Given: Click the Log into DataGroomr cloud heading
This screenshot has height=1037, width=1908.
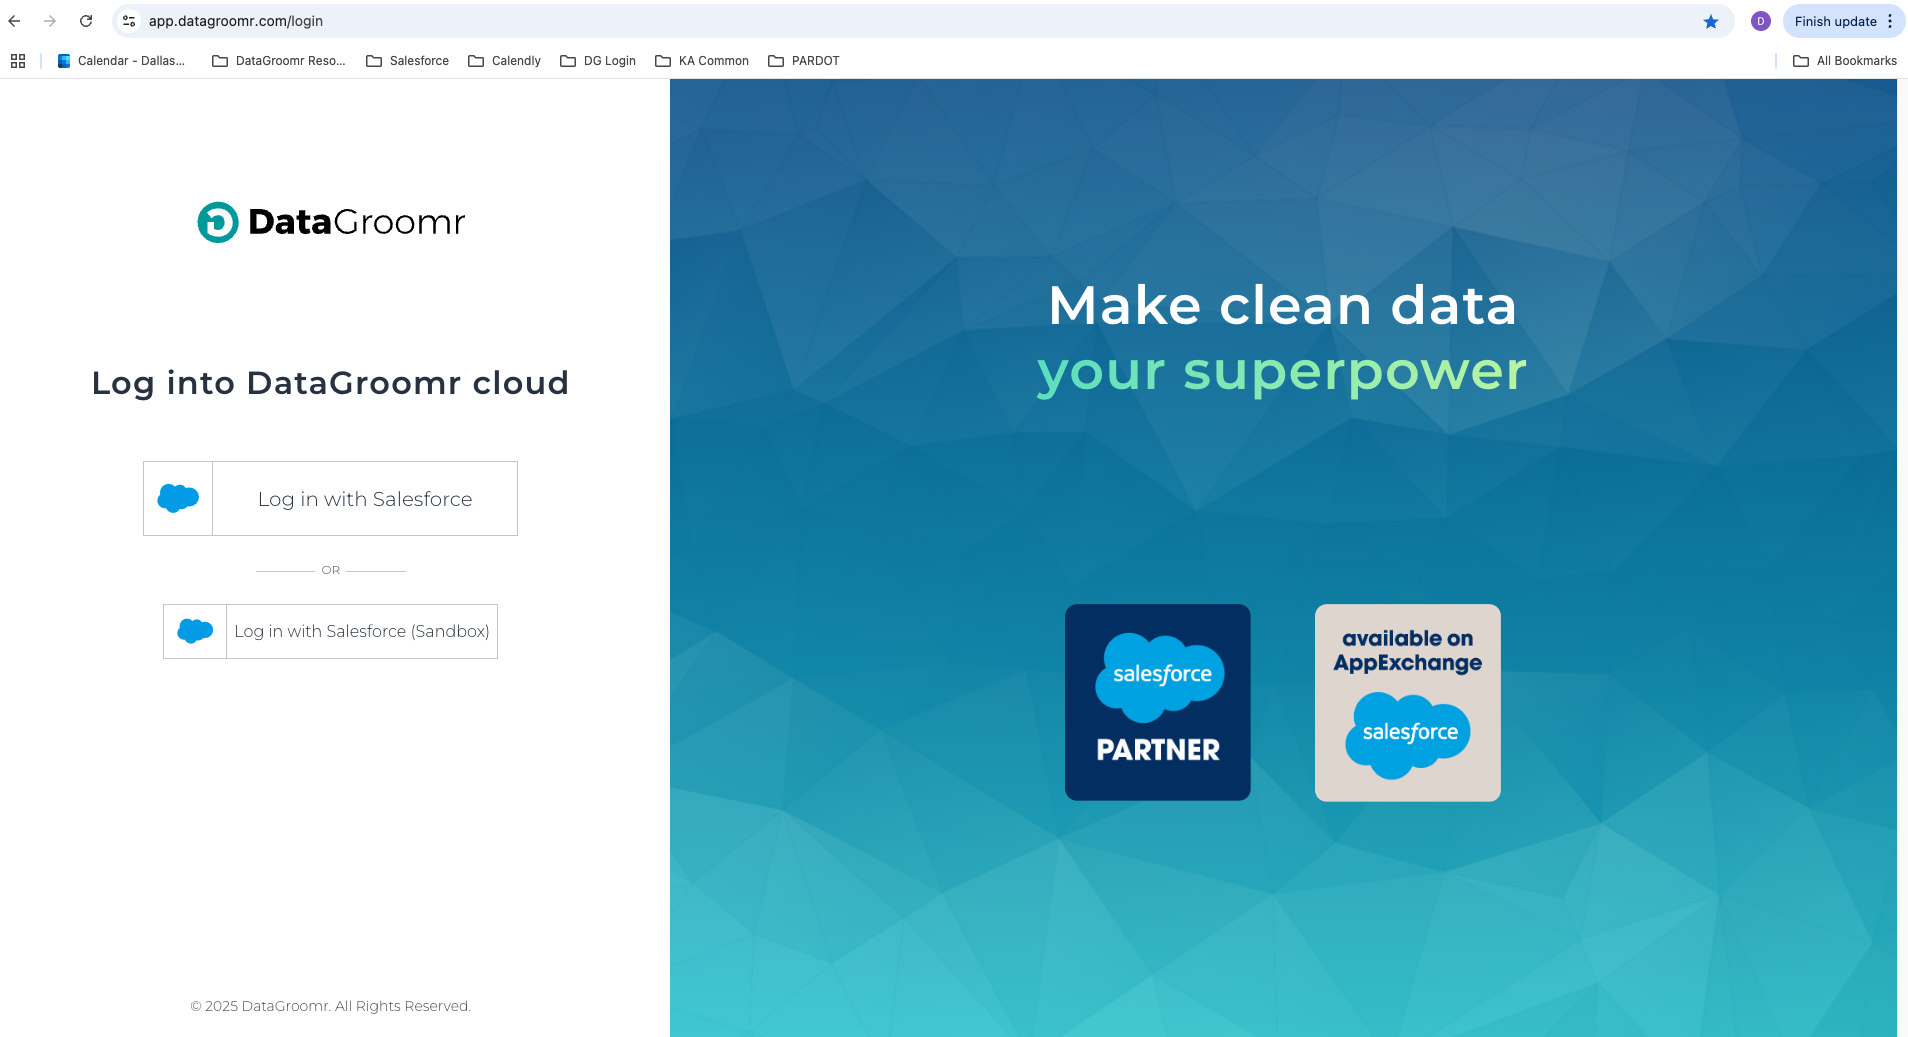Looking at the screenshot, I should (x=330, y=383).
